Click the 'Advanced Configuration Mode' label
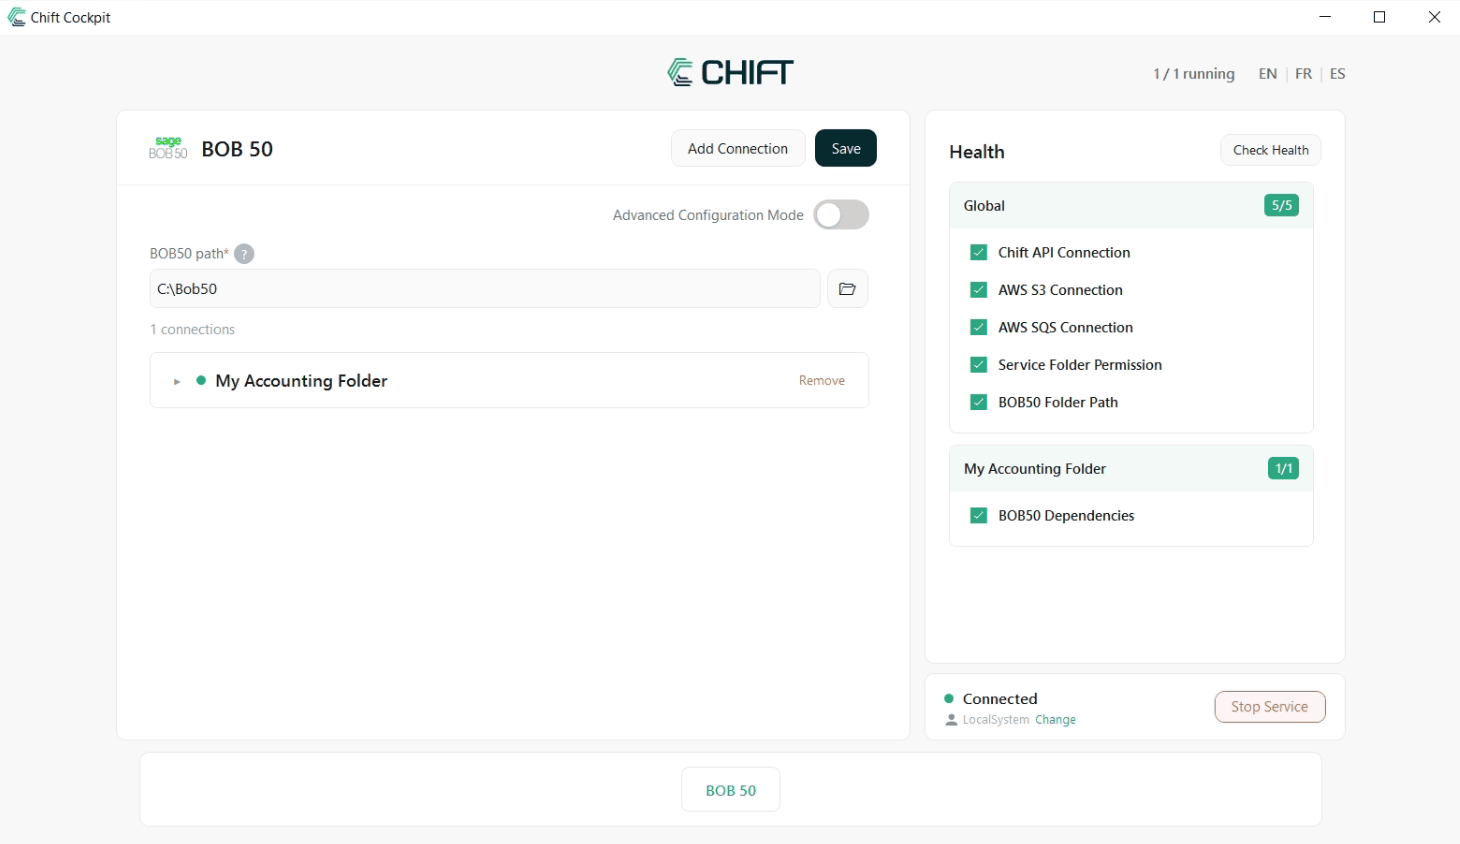1460x844 pixels. [x=708, y=215]
